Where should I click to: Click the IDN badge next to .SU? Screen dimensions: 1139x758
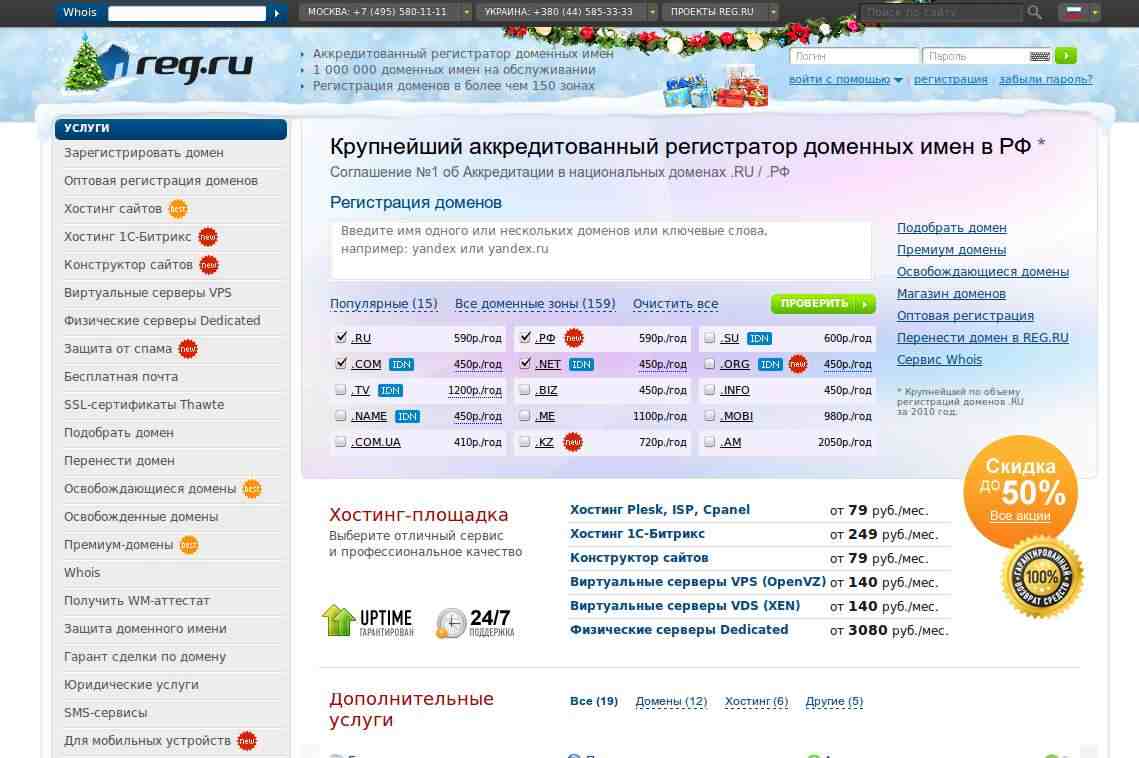pyautogui.click(x=759, y=339)
